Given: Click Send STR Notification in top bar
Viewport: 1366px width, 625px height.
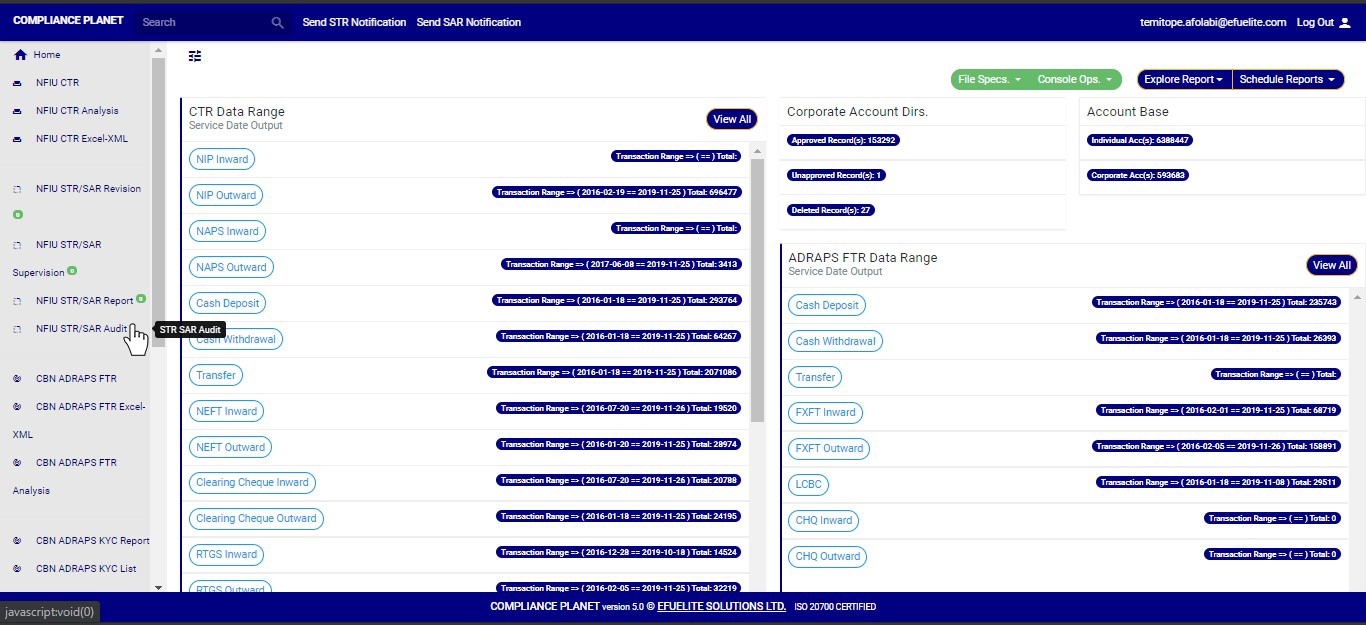Looking at the screenshot, I should tap(354, 22).
